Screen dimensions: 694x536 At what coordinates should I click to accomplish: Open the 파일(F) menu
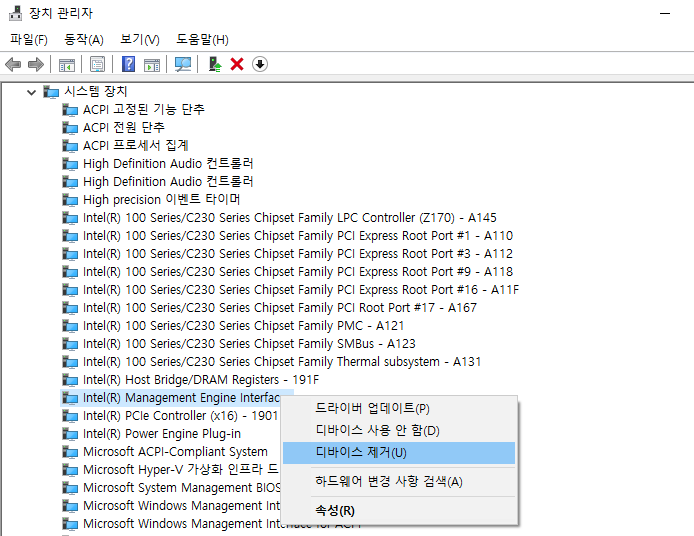(x=29, y=39)
